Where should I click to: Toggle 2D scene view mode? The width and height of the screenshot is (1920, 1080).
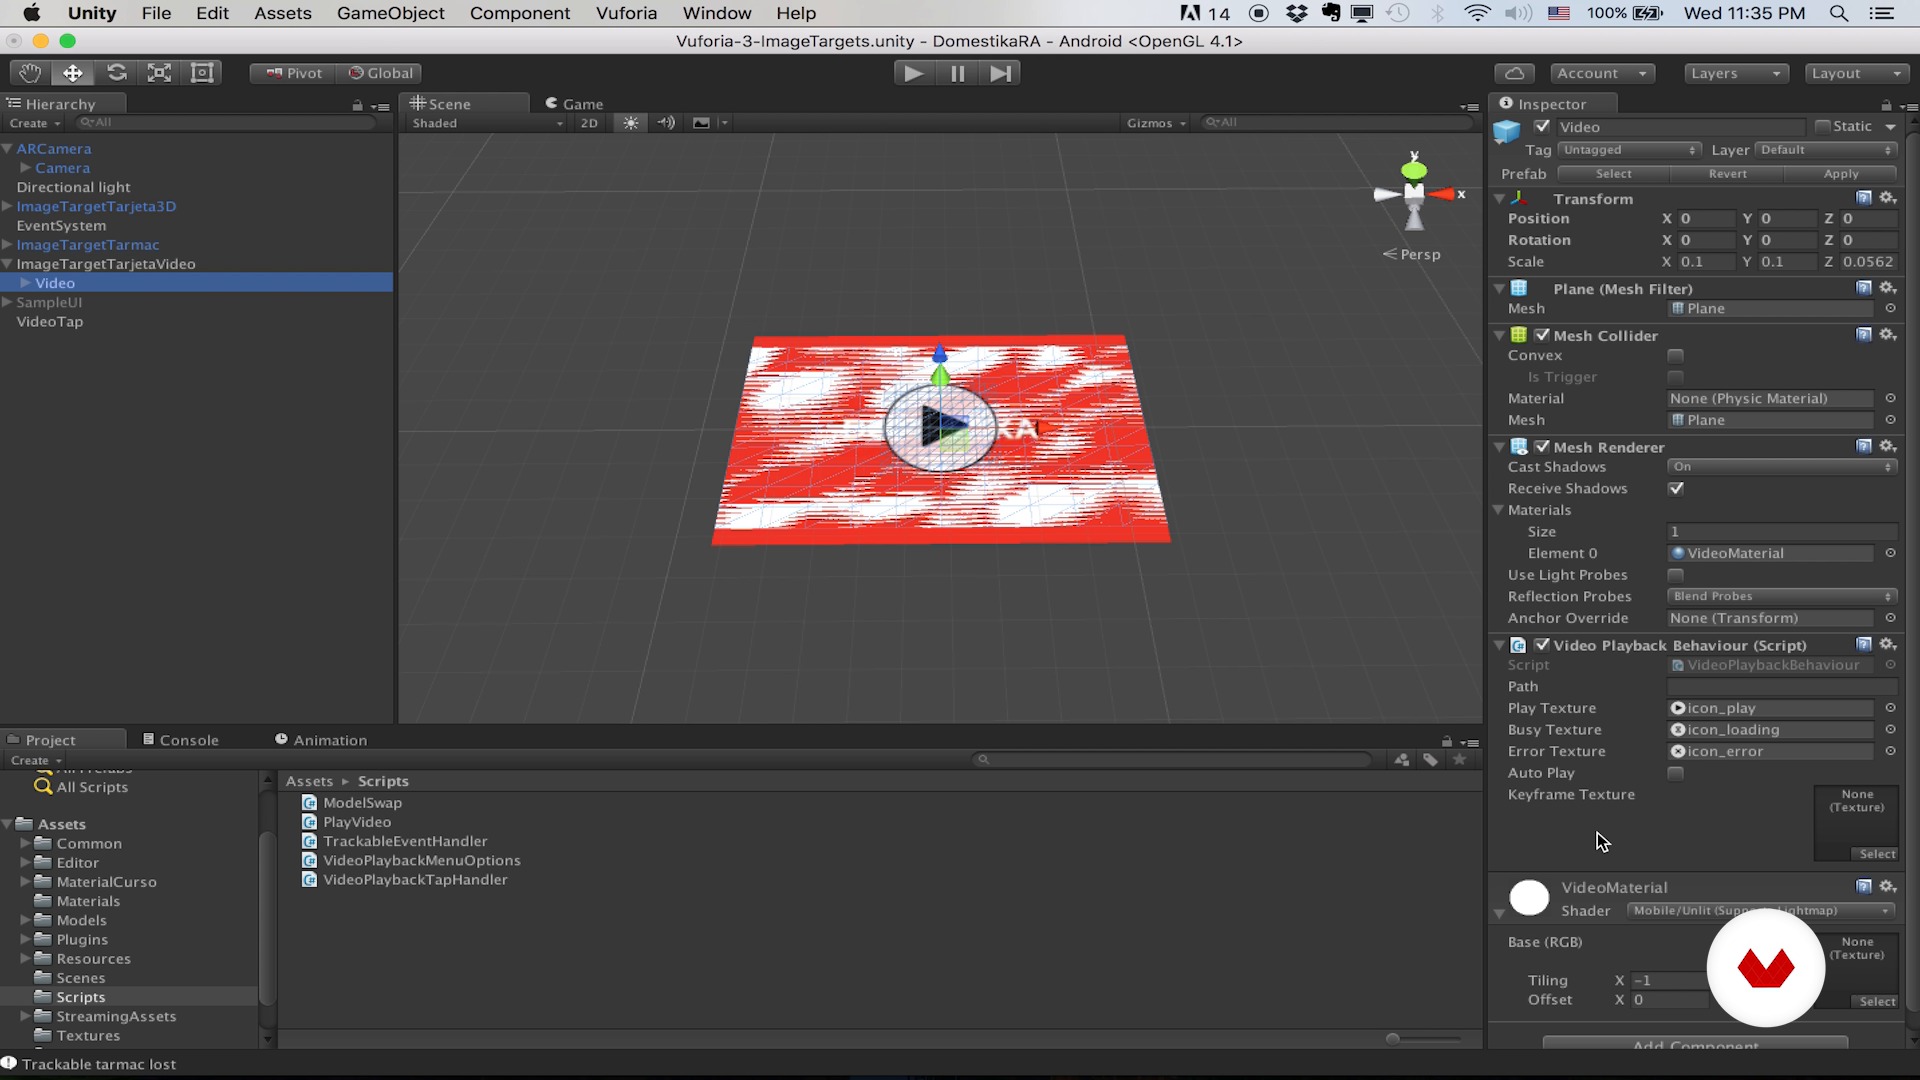(x=589, y=123)
